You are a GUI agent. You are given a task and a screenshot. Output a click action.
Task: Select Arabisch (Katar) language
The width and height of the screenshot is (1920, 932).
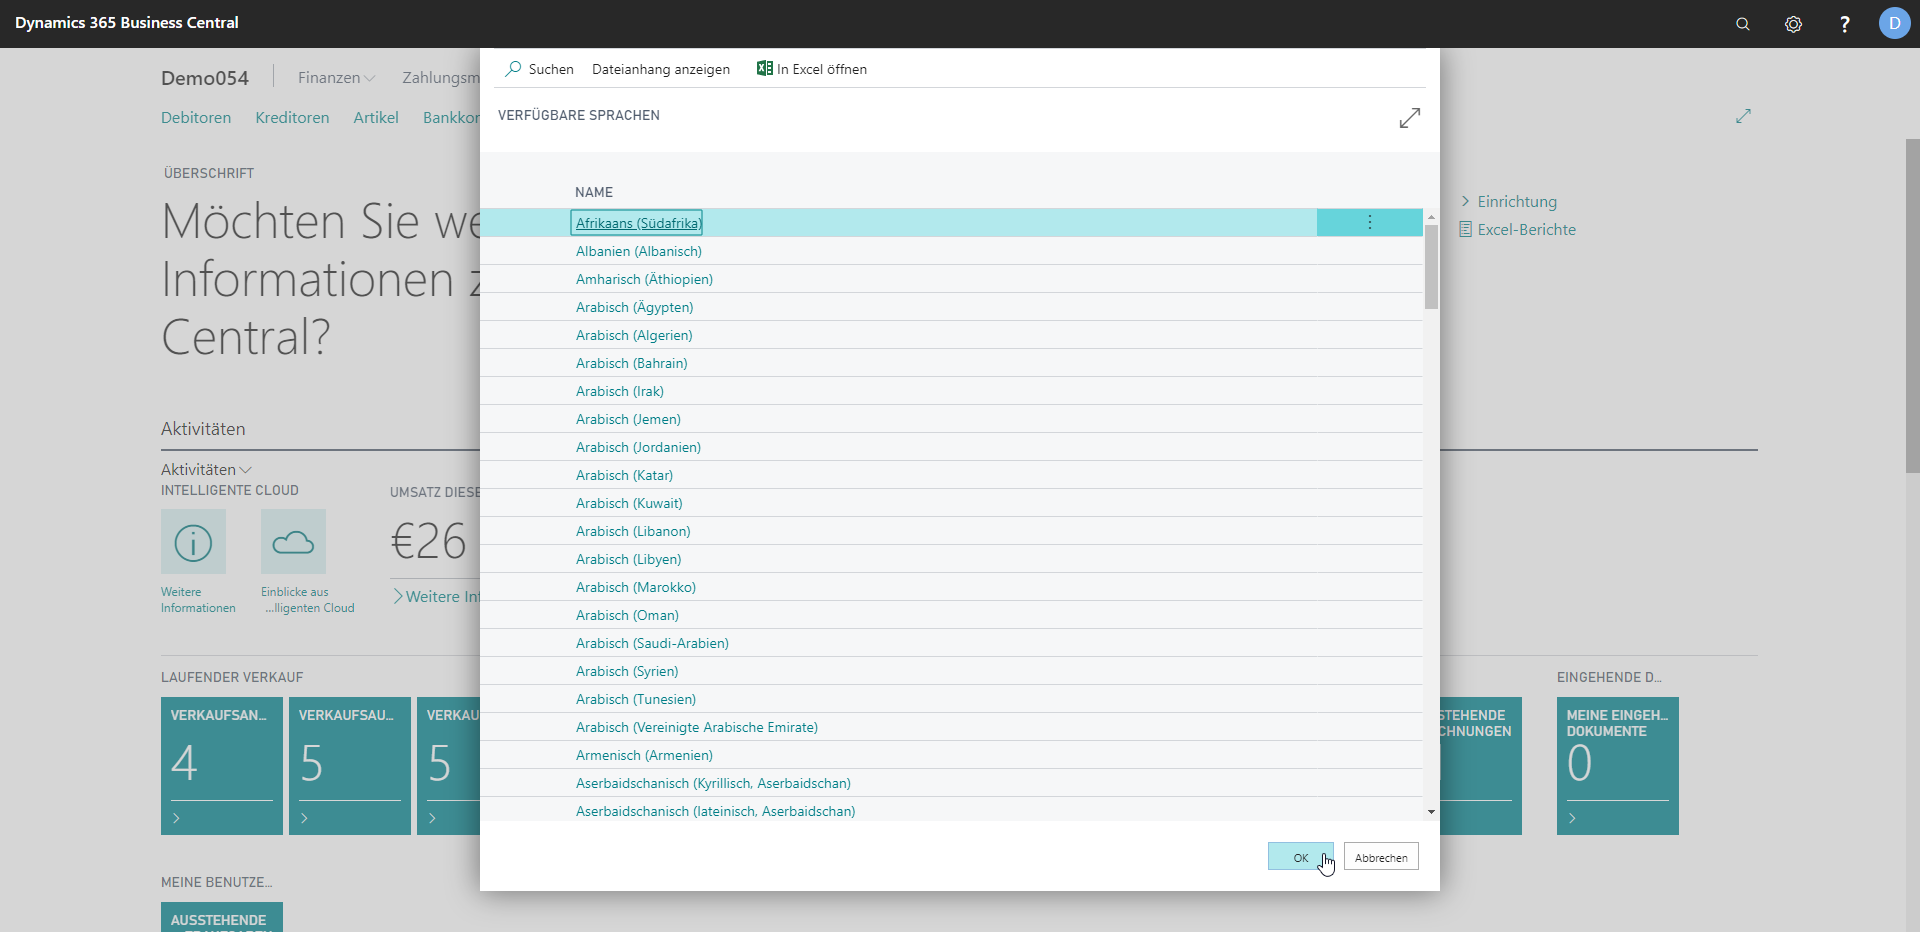tap(624, 475)
